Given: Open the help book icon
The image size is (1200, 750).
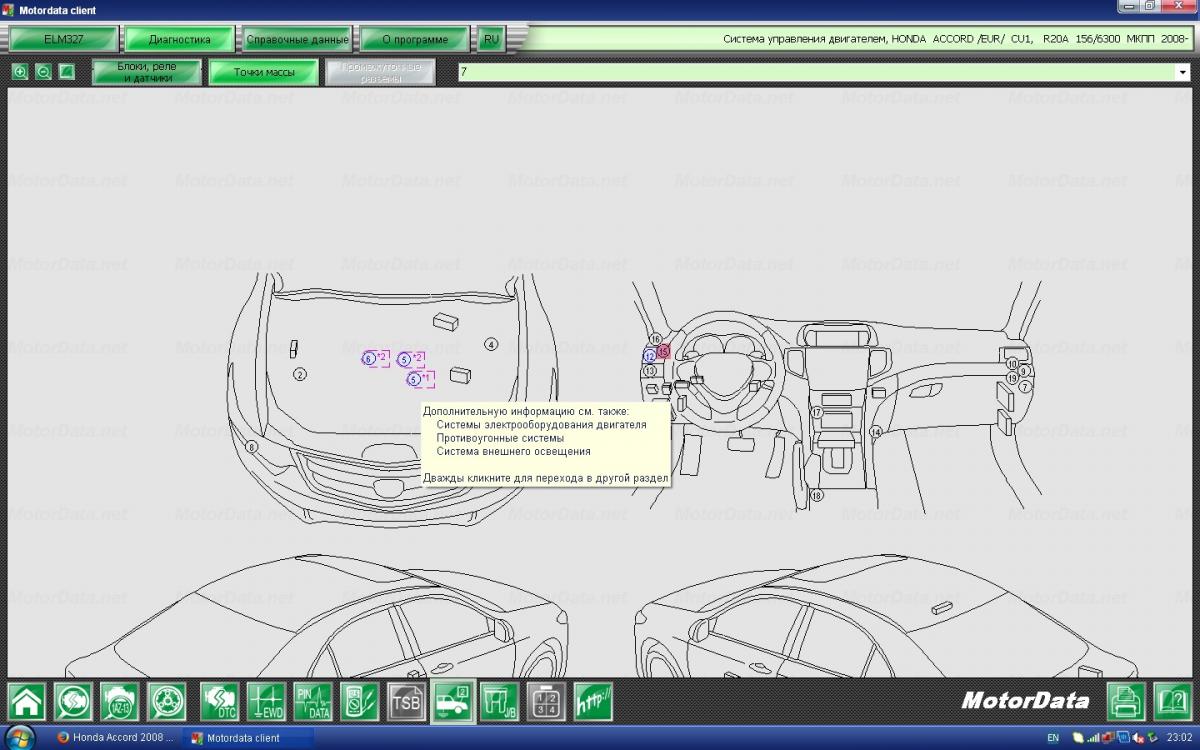Looking at the screenshot, I should coord(1172,702).
